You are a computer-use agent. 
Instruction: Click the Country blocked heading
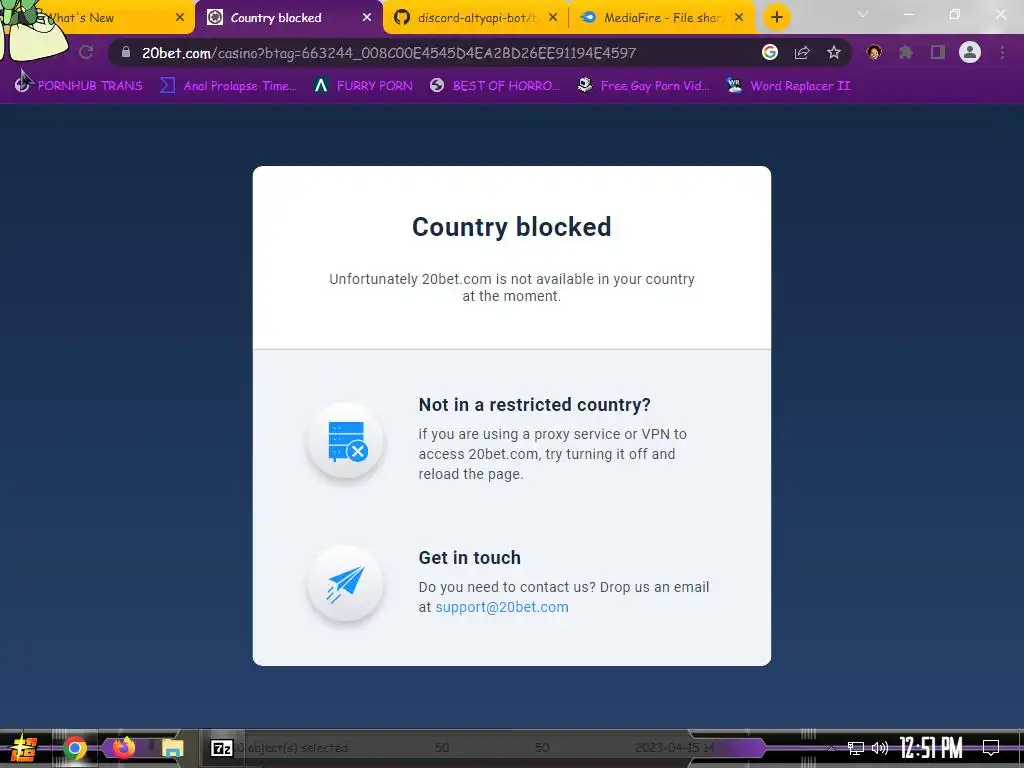[x=511, y=227]
